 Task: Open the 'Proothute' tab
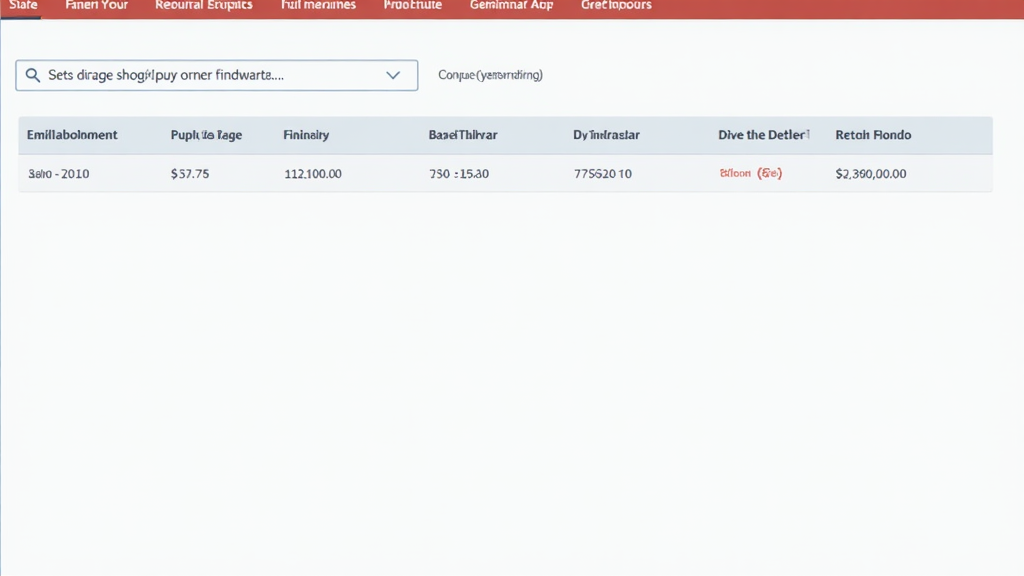[413, 5]
